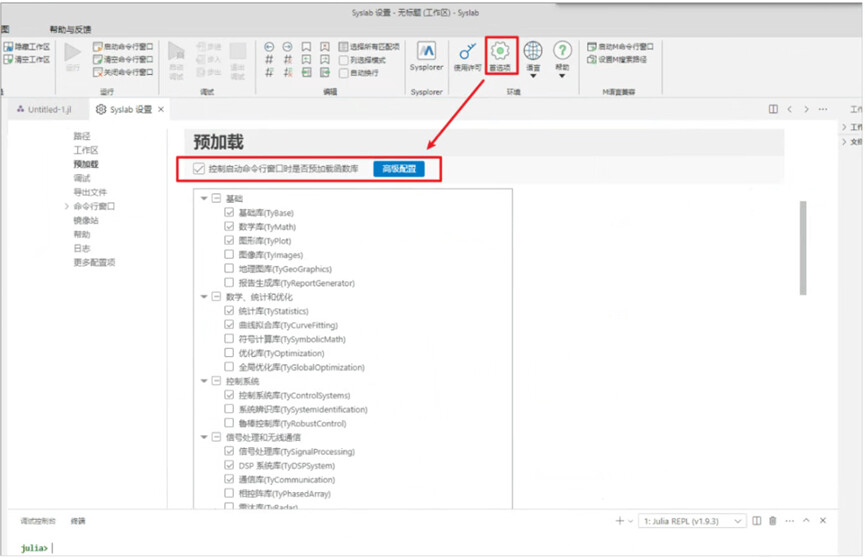Click 关闭命令行窗口 in the ribbon
The image size is (865, 558).
123,72
